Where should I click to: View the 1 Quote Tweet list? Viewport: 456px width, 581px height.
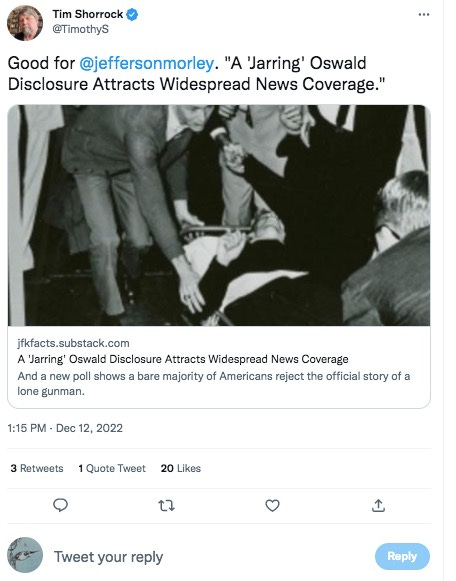(x=112, y=468)
